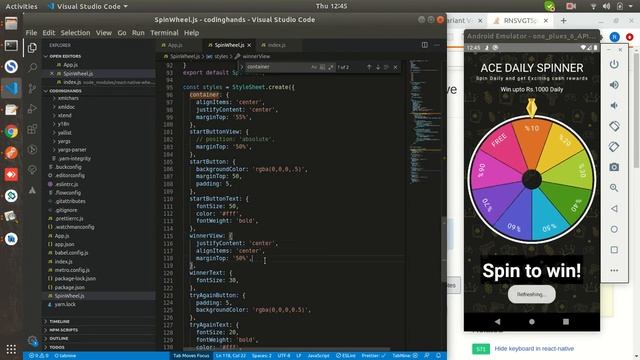This screenshot has width=640, height=360.
Task: Open the Extensions view
Action: point(32,130)
